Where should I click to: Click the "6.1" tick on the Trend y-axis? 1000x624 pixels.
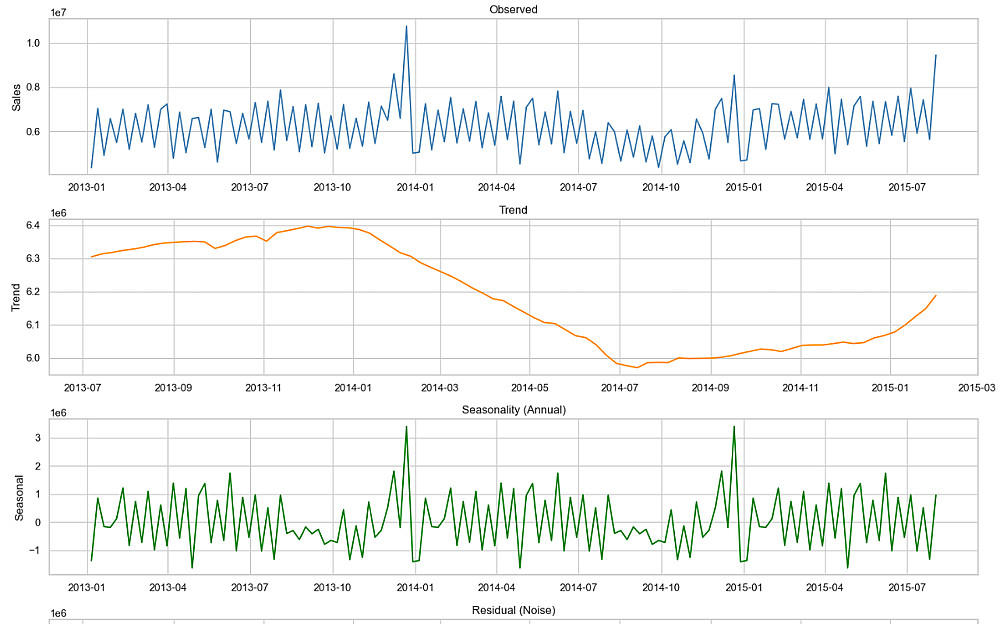[x=33, y=325]
